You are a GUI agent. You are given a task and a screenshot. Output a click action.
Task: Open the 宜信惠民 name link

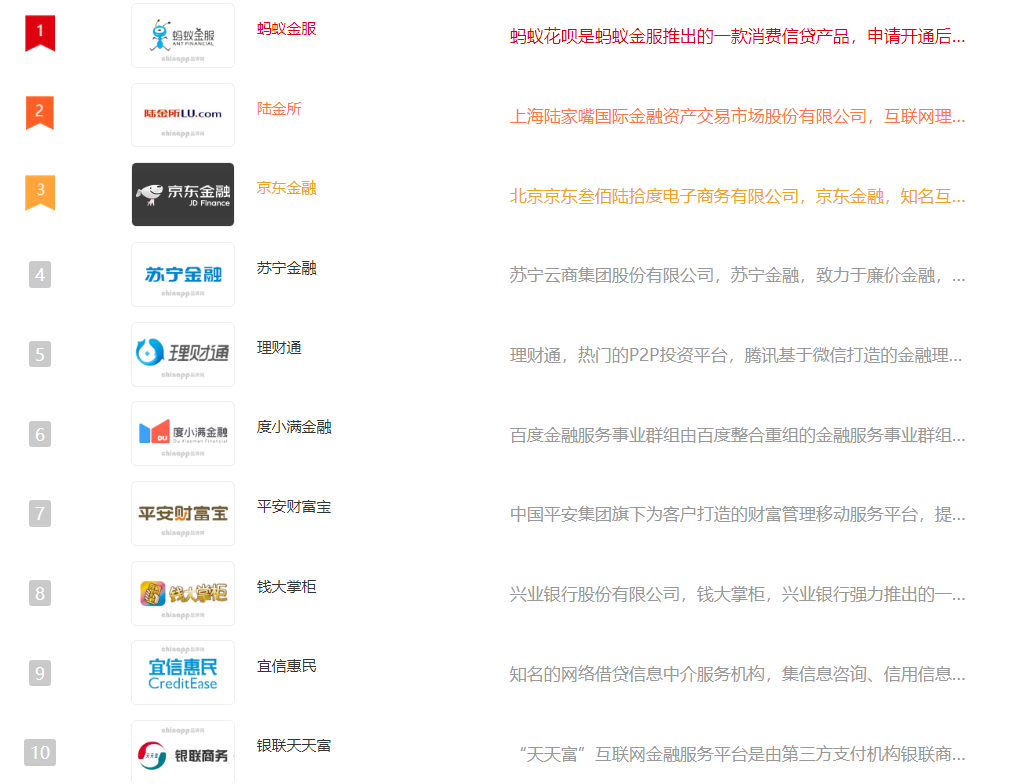click(286, 666)
